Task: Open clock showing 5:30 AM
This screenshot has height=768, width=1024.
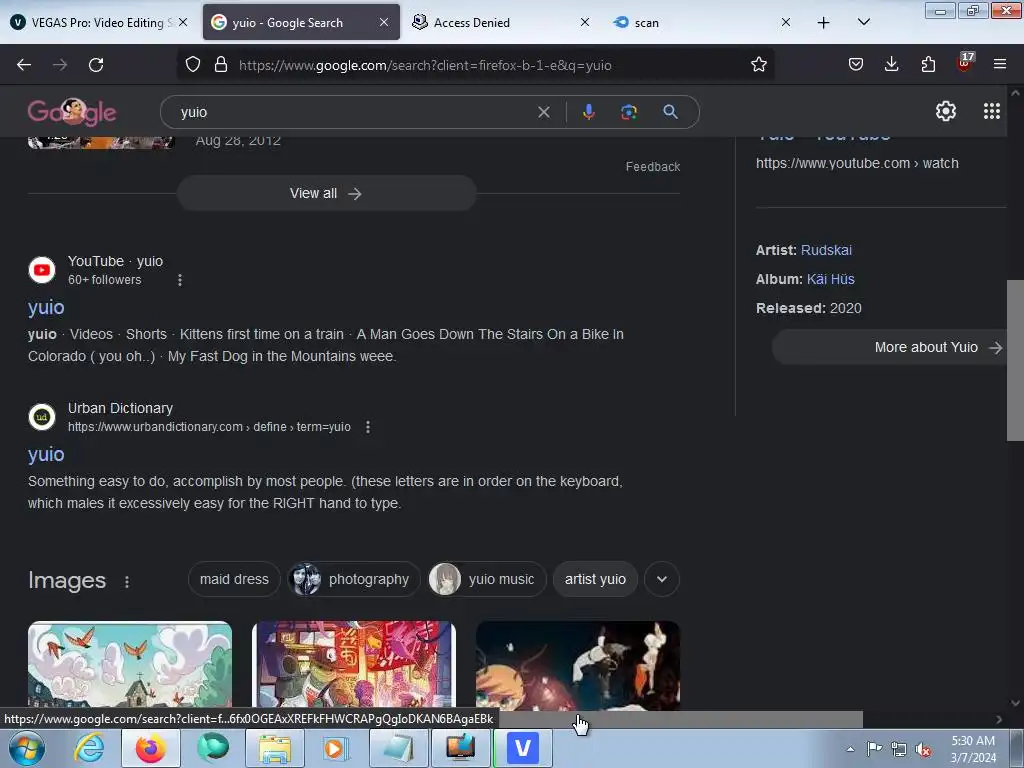Action: point(973,749)
